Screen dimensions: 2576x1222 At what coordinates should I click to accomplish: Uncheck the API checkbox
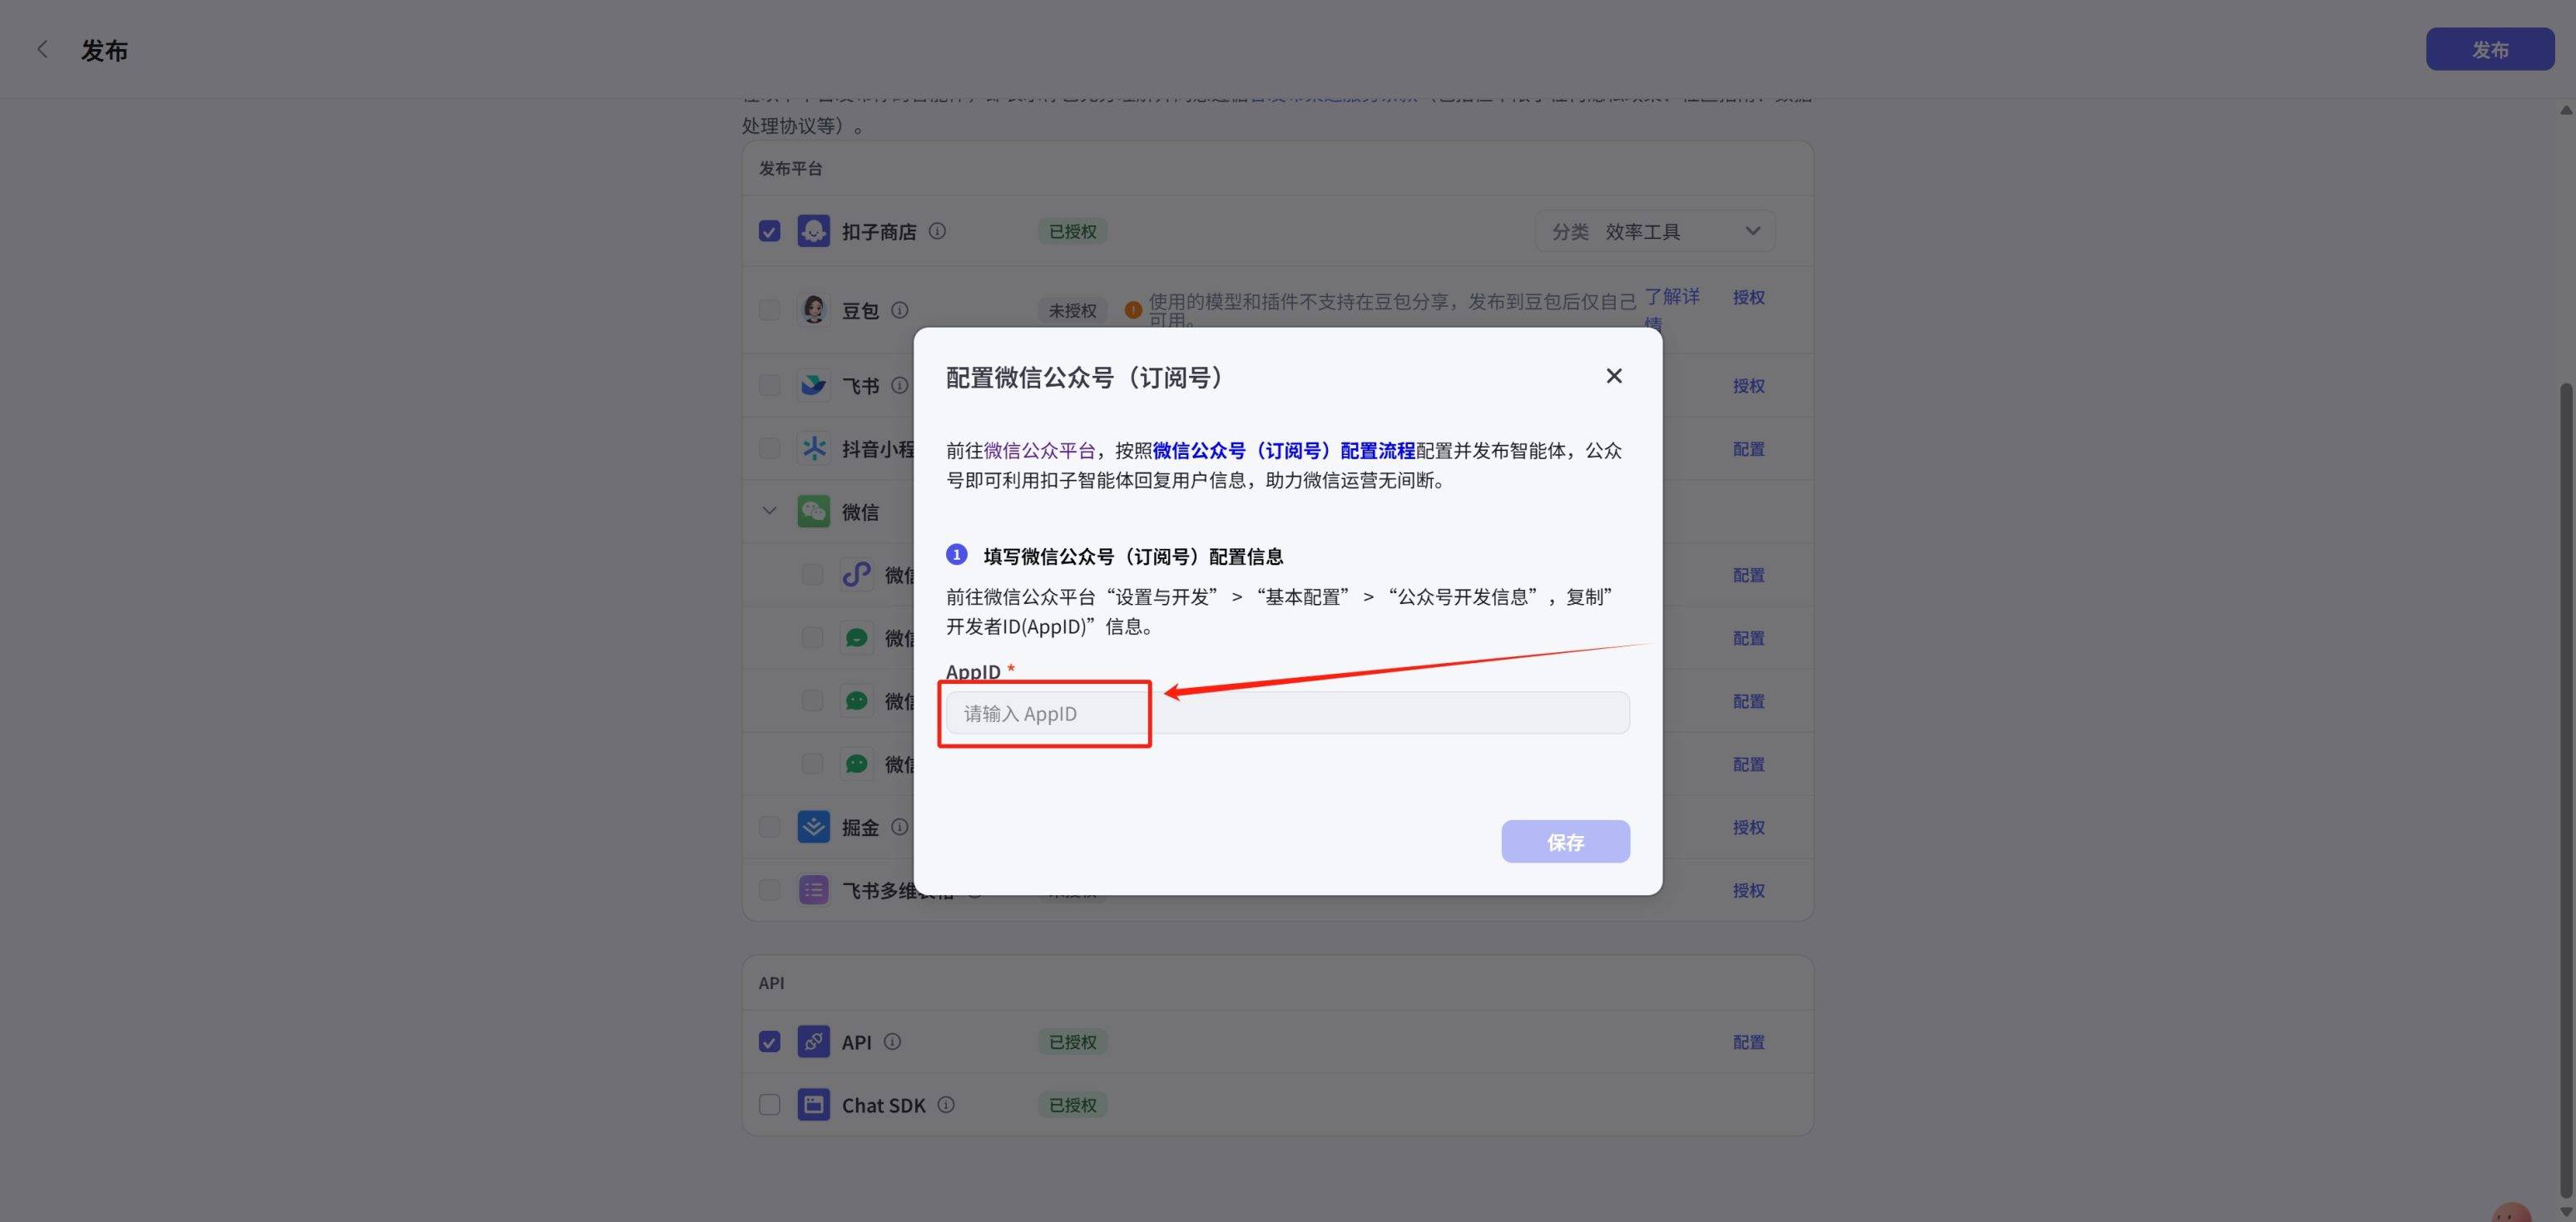pyautogui.click(x=769, y=1042)
